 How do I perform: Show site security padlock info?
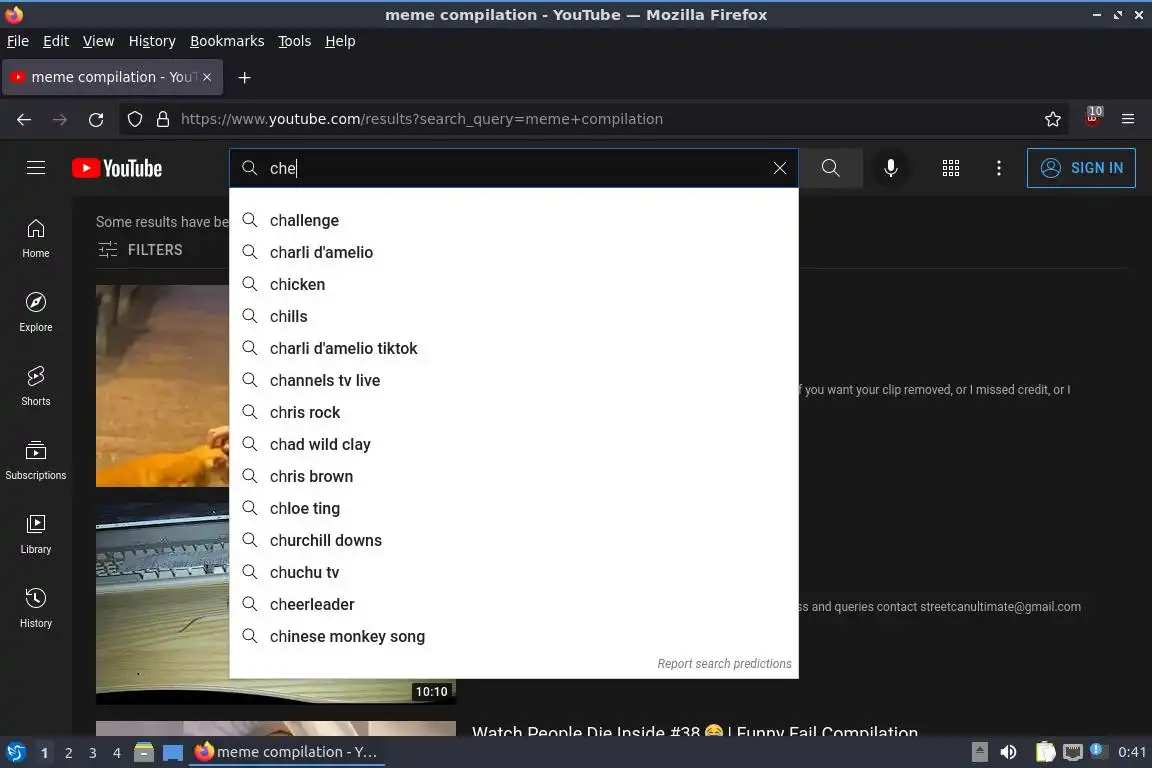[x=163, y=119]
